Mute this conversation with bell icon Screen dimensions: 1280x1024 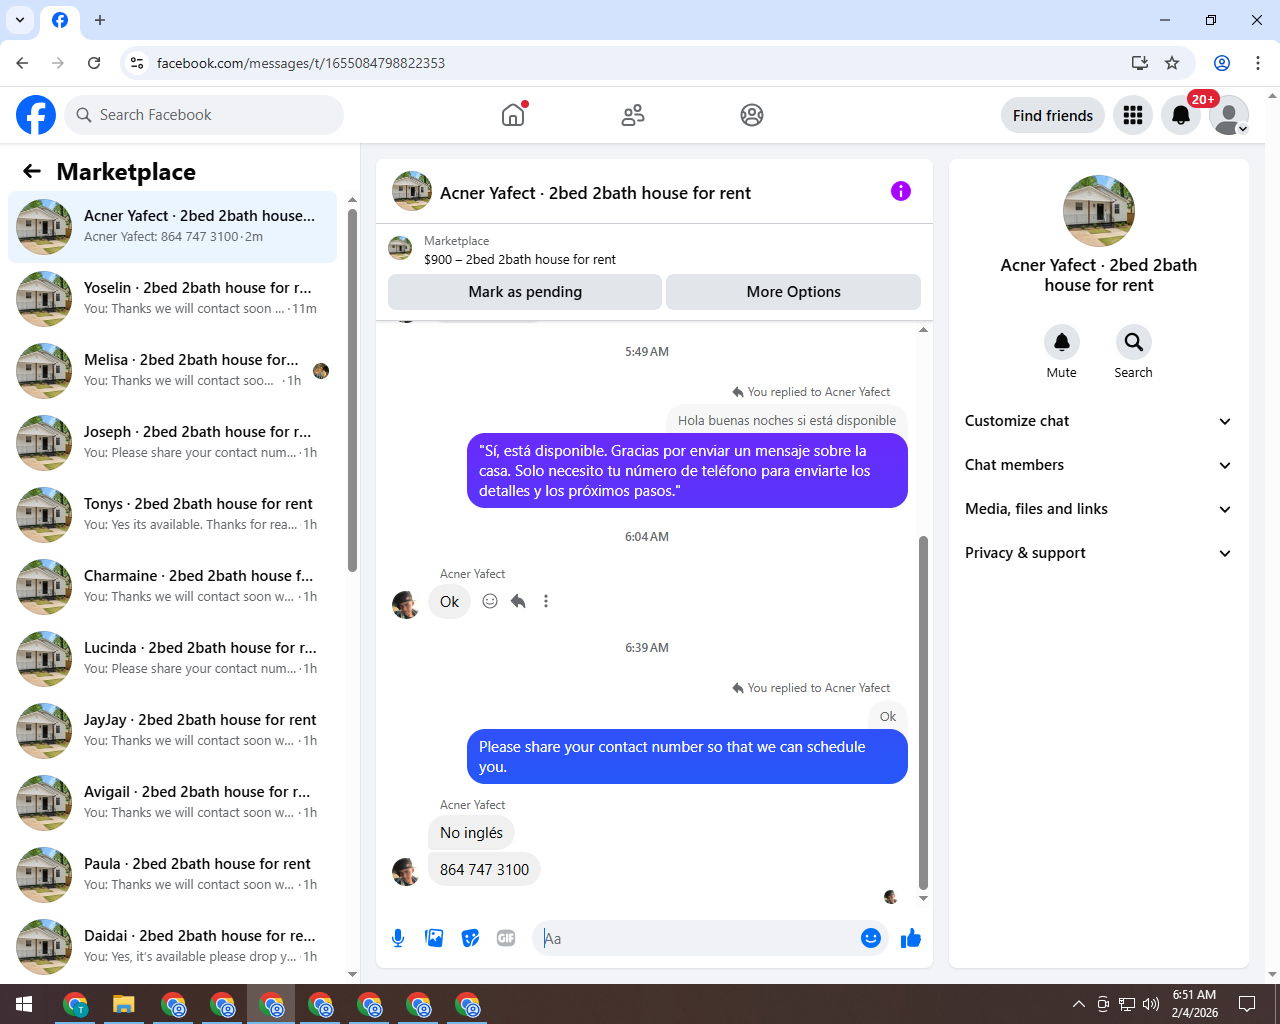point(1062,342)
